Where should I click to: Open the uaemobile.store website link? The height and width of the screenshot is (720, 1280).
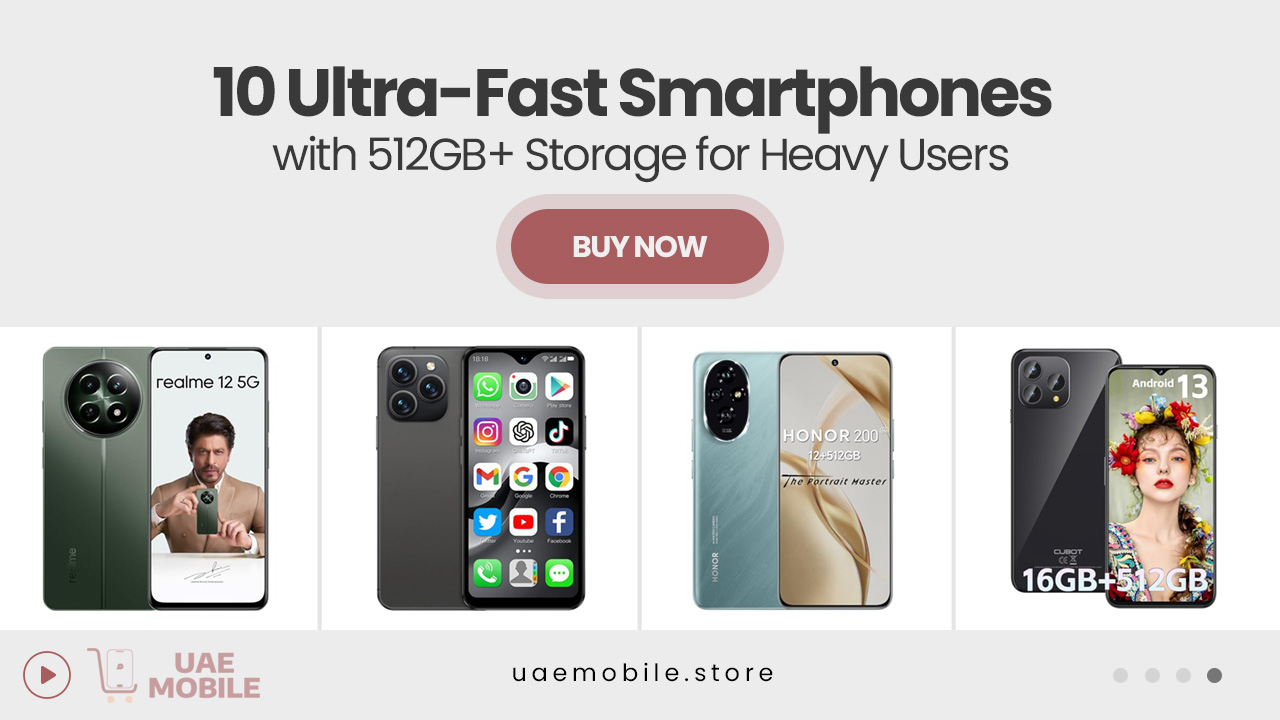(643, 673)
